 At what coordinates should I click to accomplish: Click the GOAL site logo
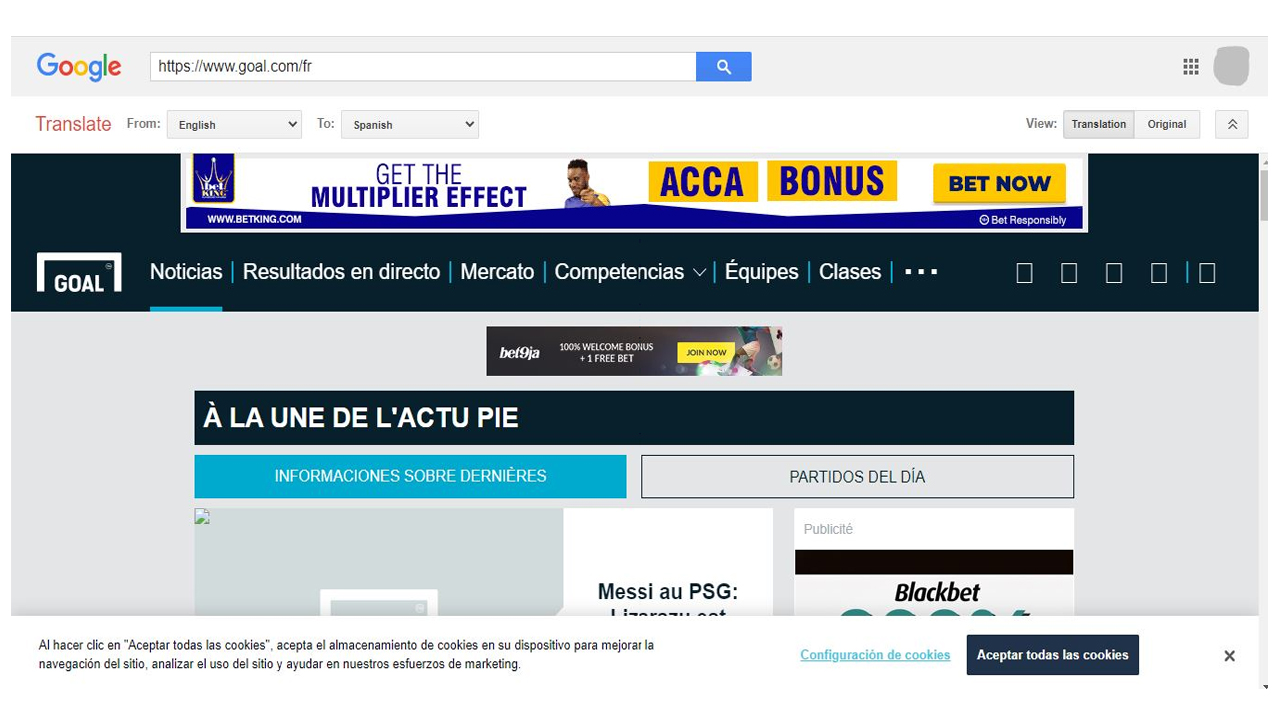click(79, 272)
